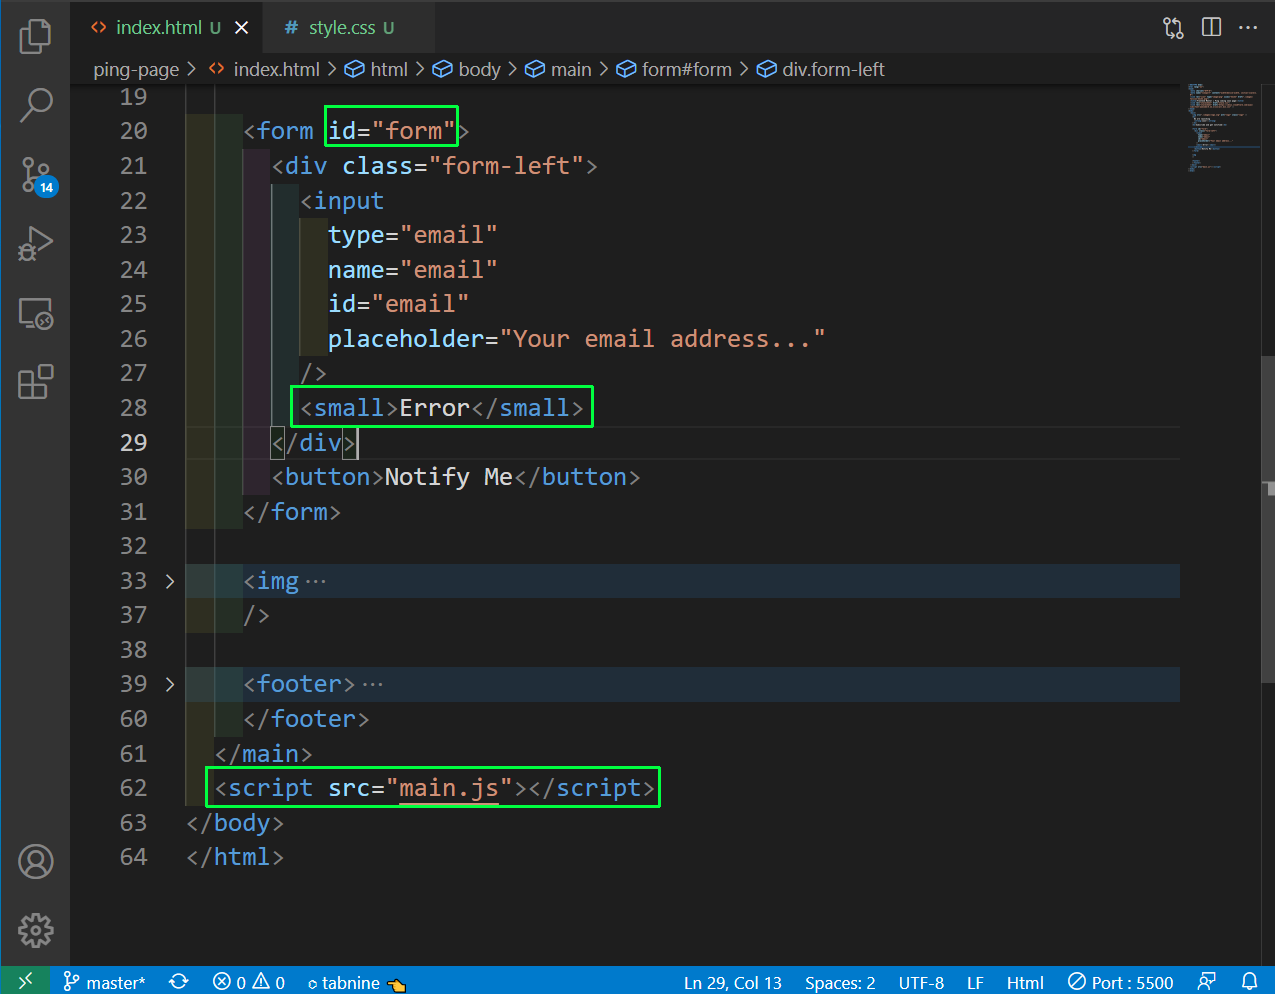Click line number 20 in gutter
Screen dimensions: 1275x994
pyautogui.click(x=134, y=131)
